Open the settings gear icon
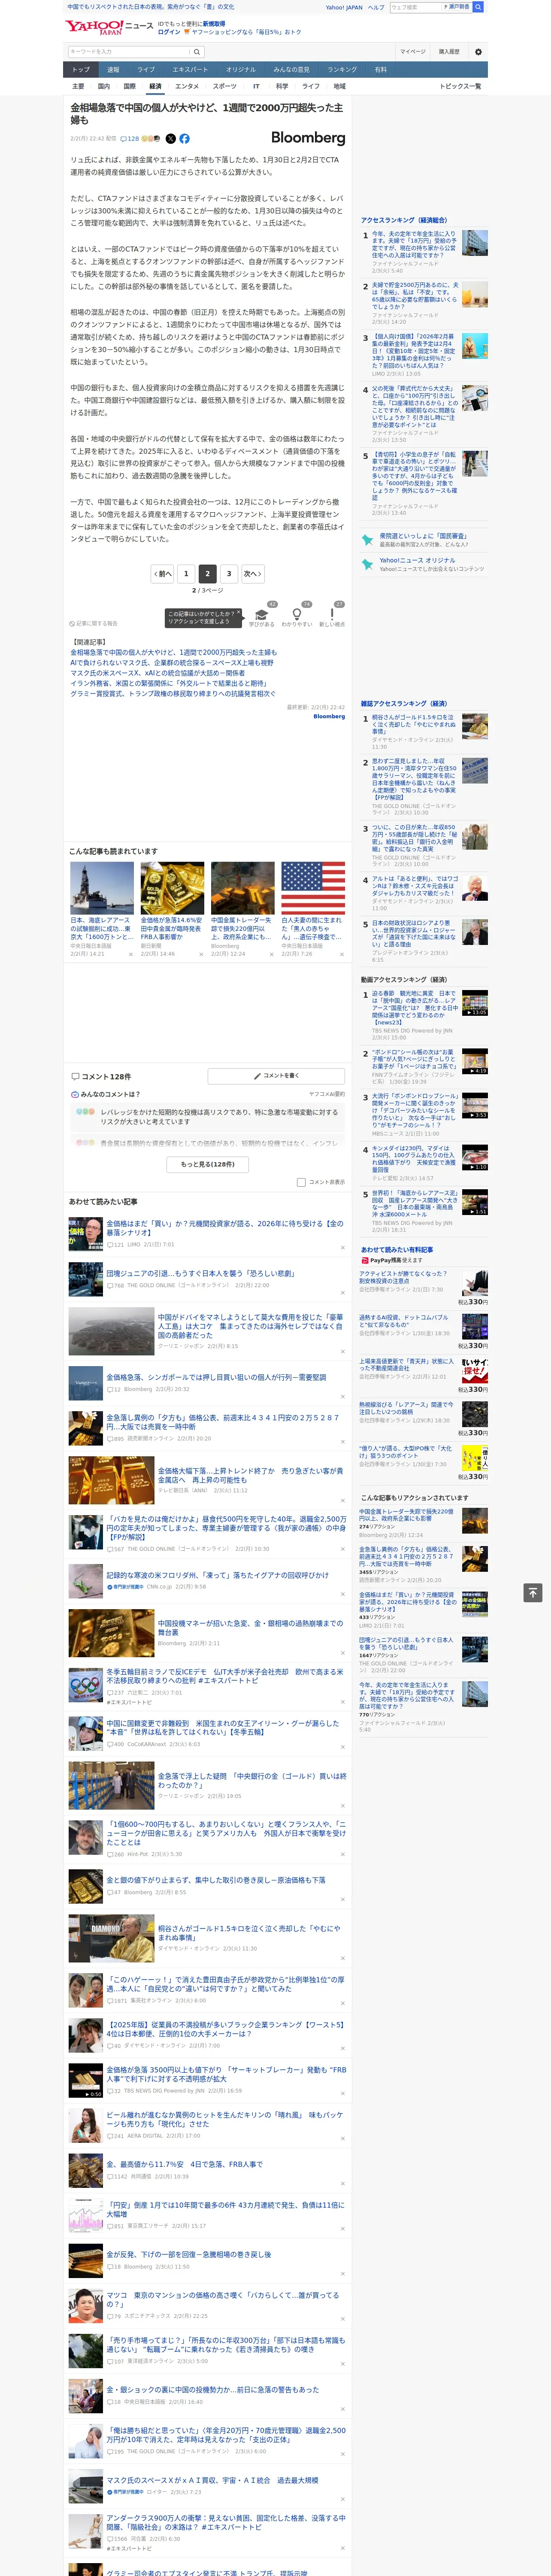 [x=478, y=52]
